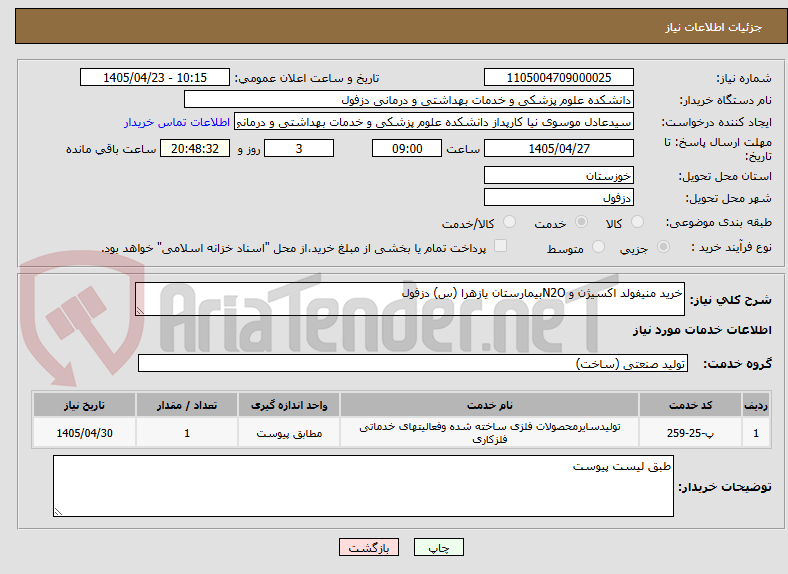Click the province field خوزستان
788x574 pixels.
click(x=558, y=175)
